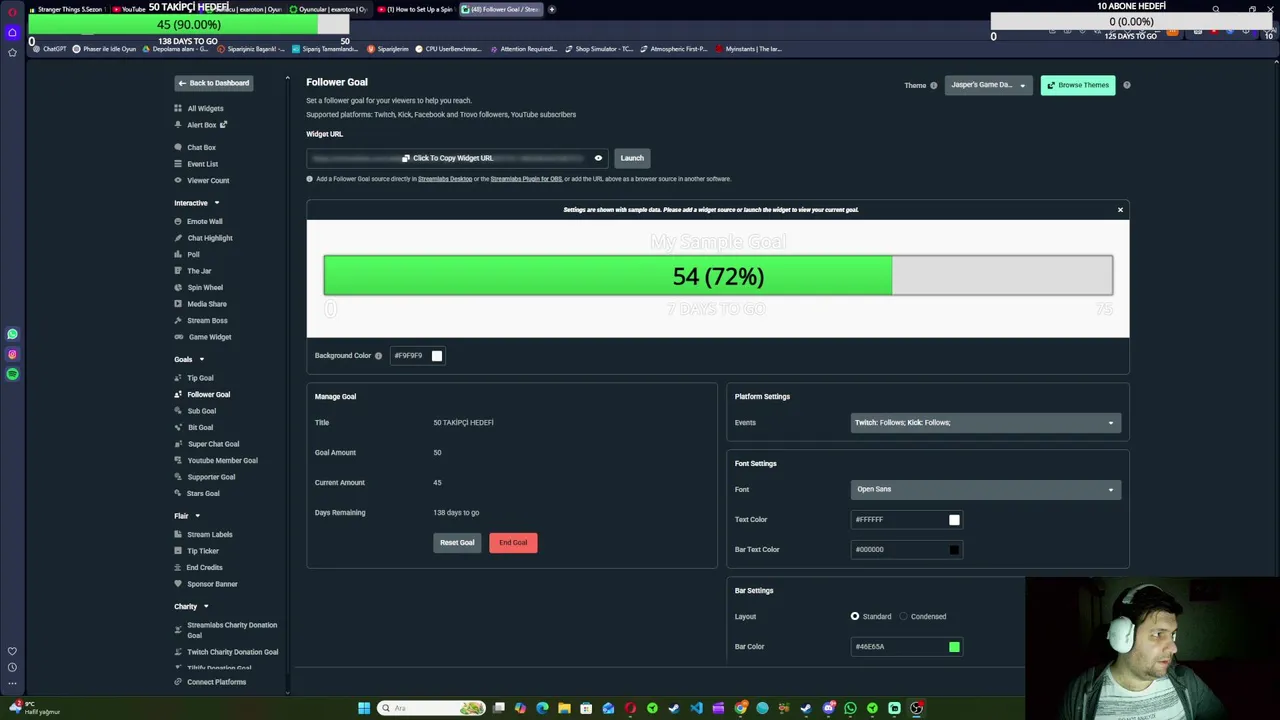
Task: Open the Spin Wheel widget icon
Action: (x=178, y=287)
